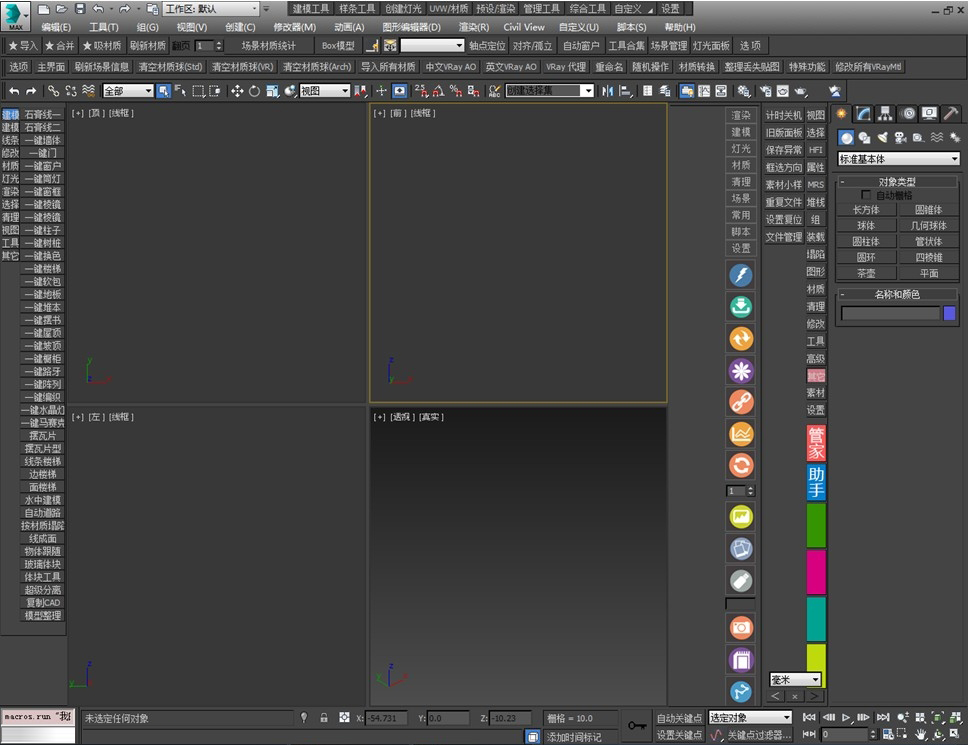Click the selection lock toggle icon
Screen dimensions: 968x745
[323, 718]
